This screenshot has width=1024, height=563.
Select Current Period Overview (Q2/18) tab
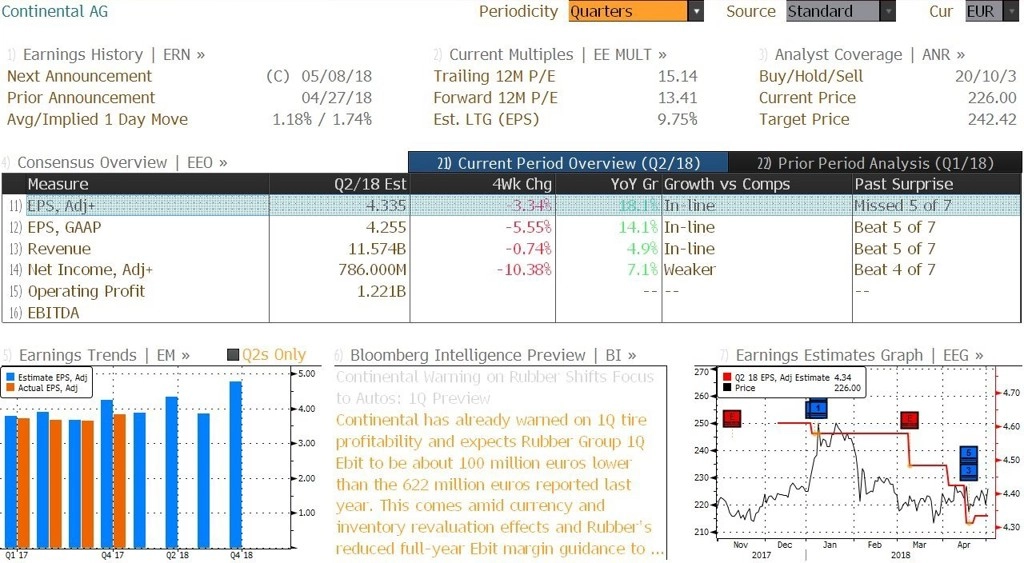point(568,163)
